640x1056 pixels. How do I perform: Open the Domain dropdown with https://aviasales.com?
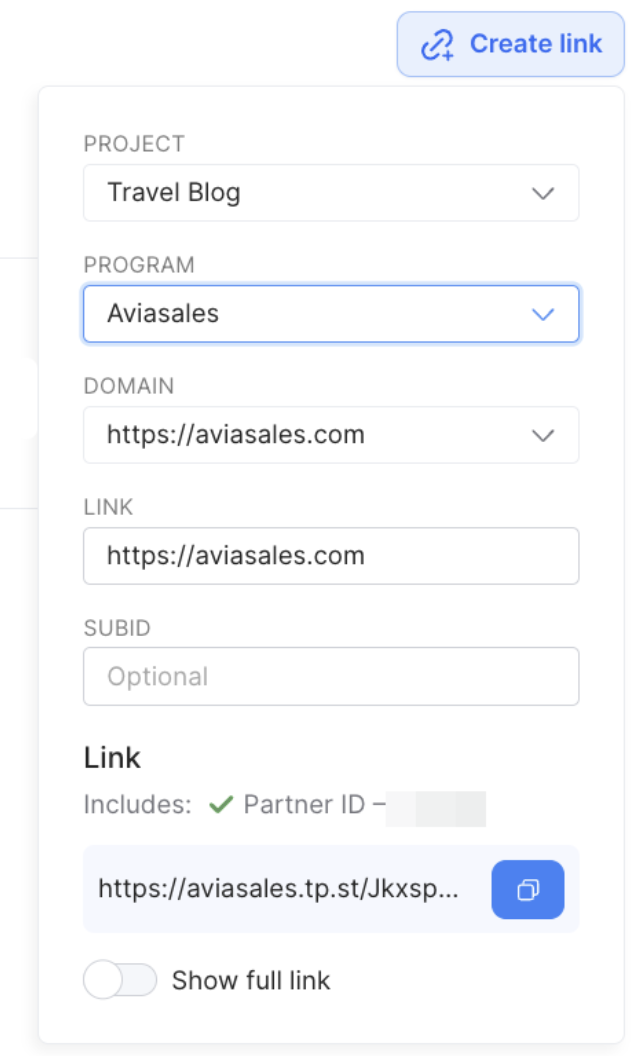331,435
